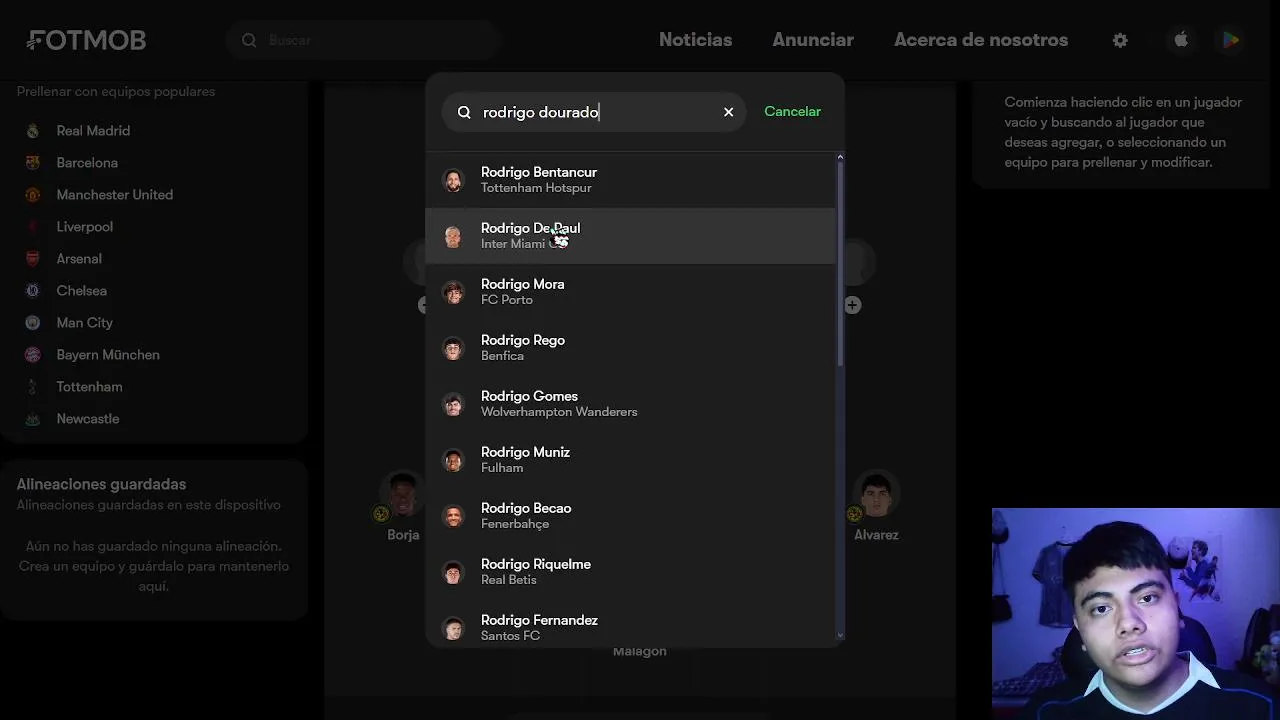Click Rodrigo Becao's avatar

pos(453,516)
